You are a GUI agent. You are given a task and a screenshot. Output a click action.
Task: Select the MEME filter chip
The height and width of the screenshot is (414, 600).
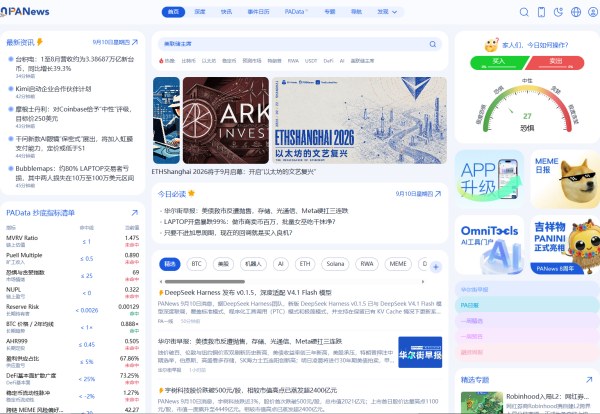(398, 264)
